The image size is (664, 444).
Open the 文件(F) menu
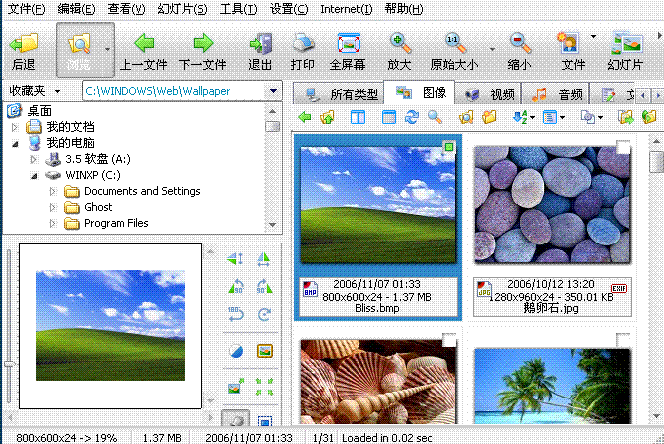pyautogui.click(x=26, y=9)
